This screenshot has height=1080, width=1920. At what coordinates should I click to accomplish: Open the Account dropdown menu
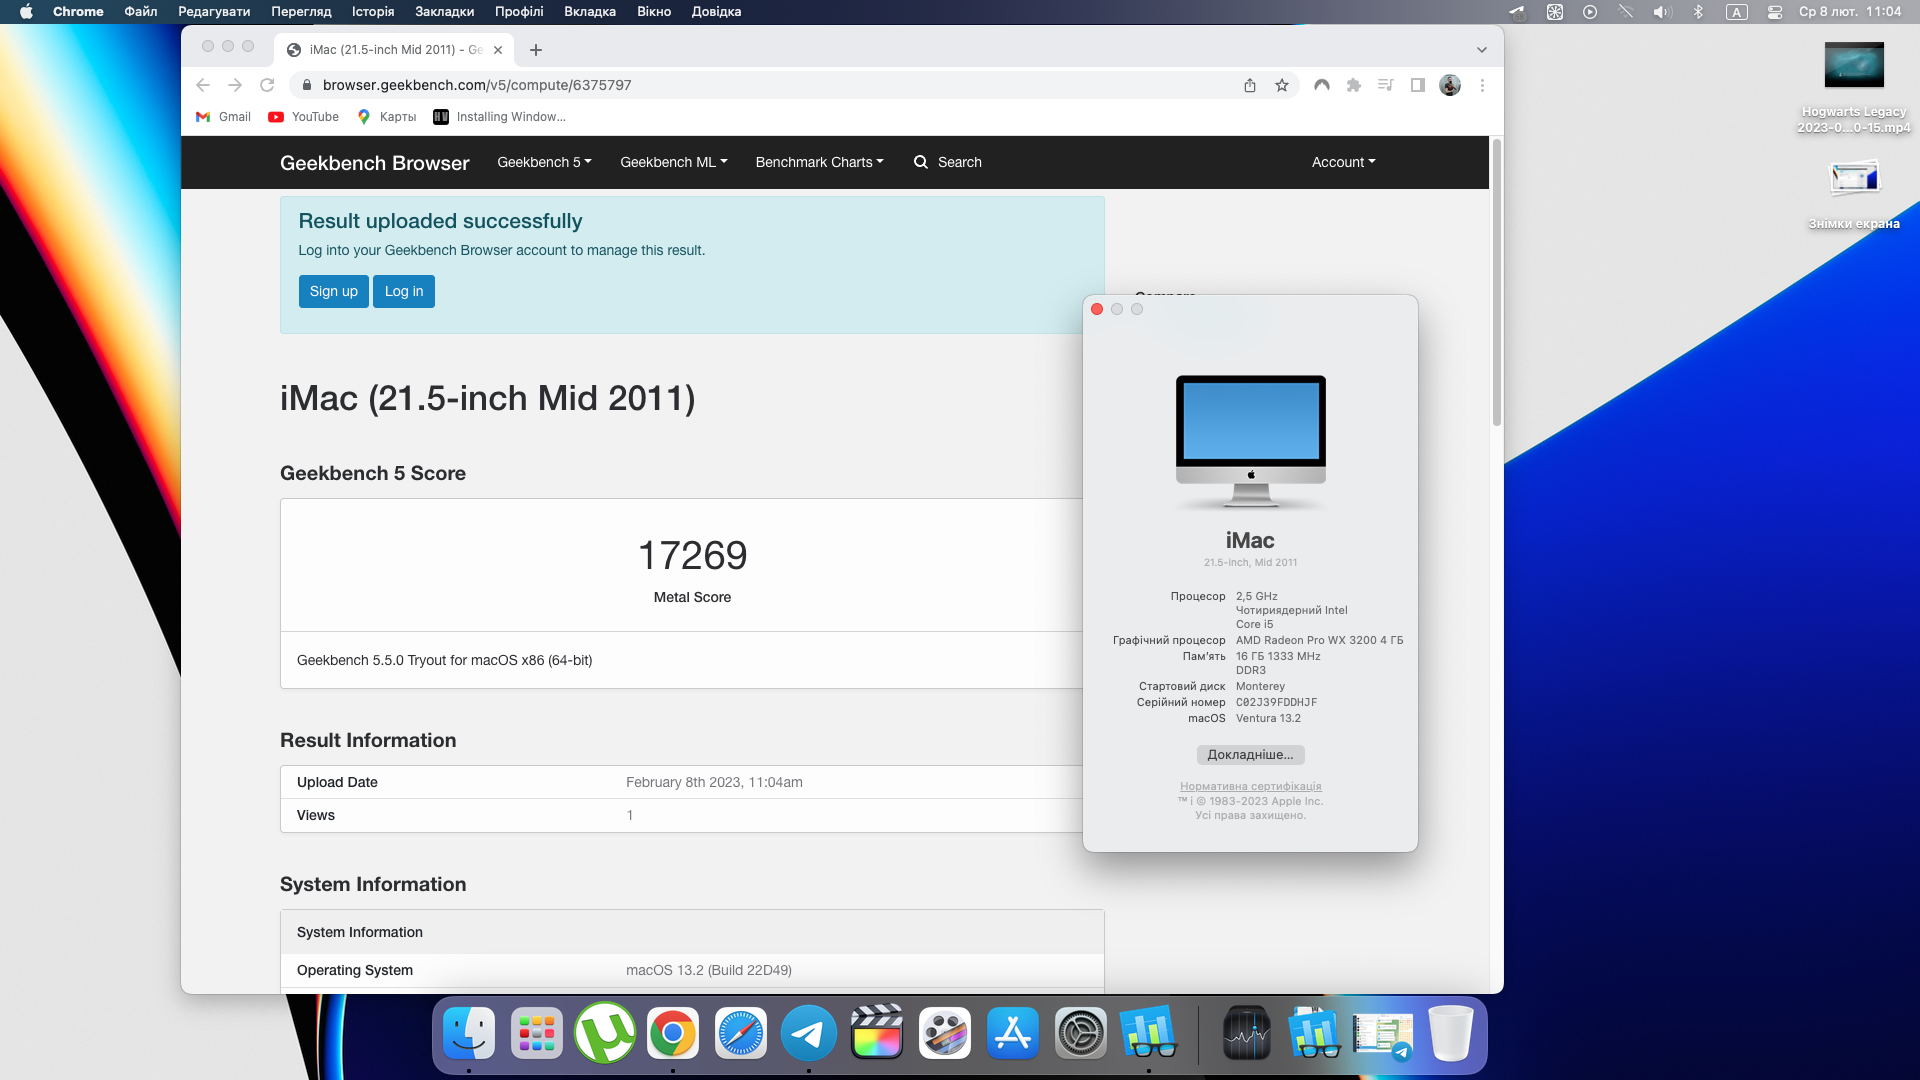pyautogui.click(x=1343, y=162)
